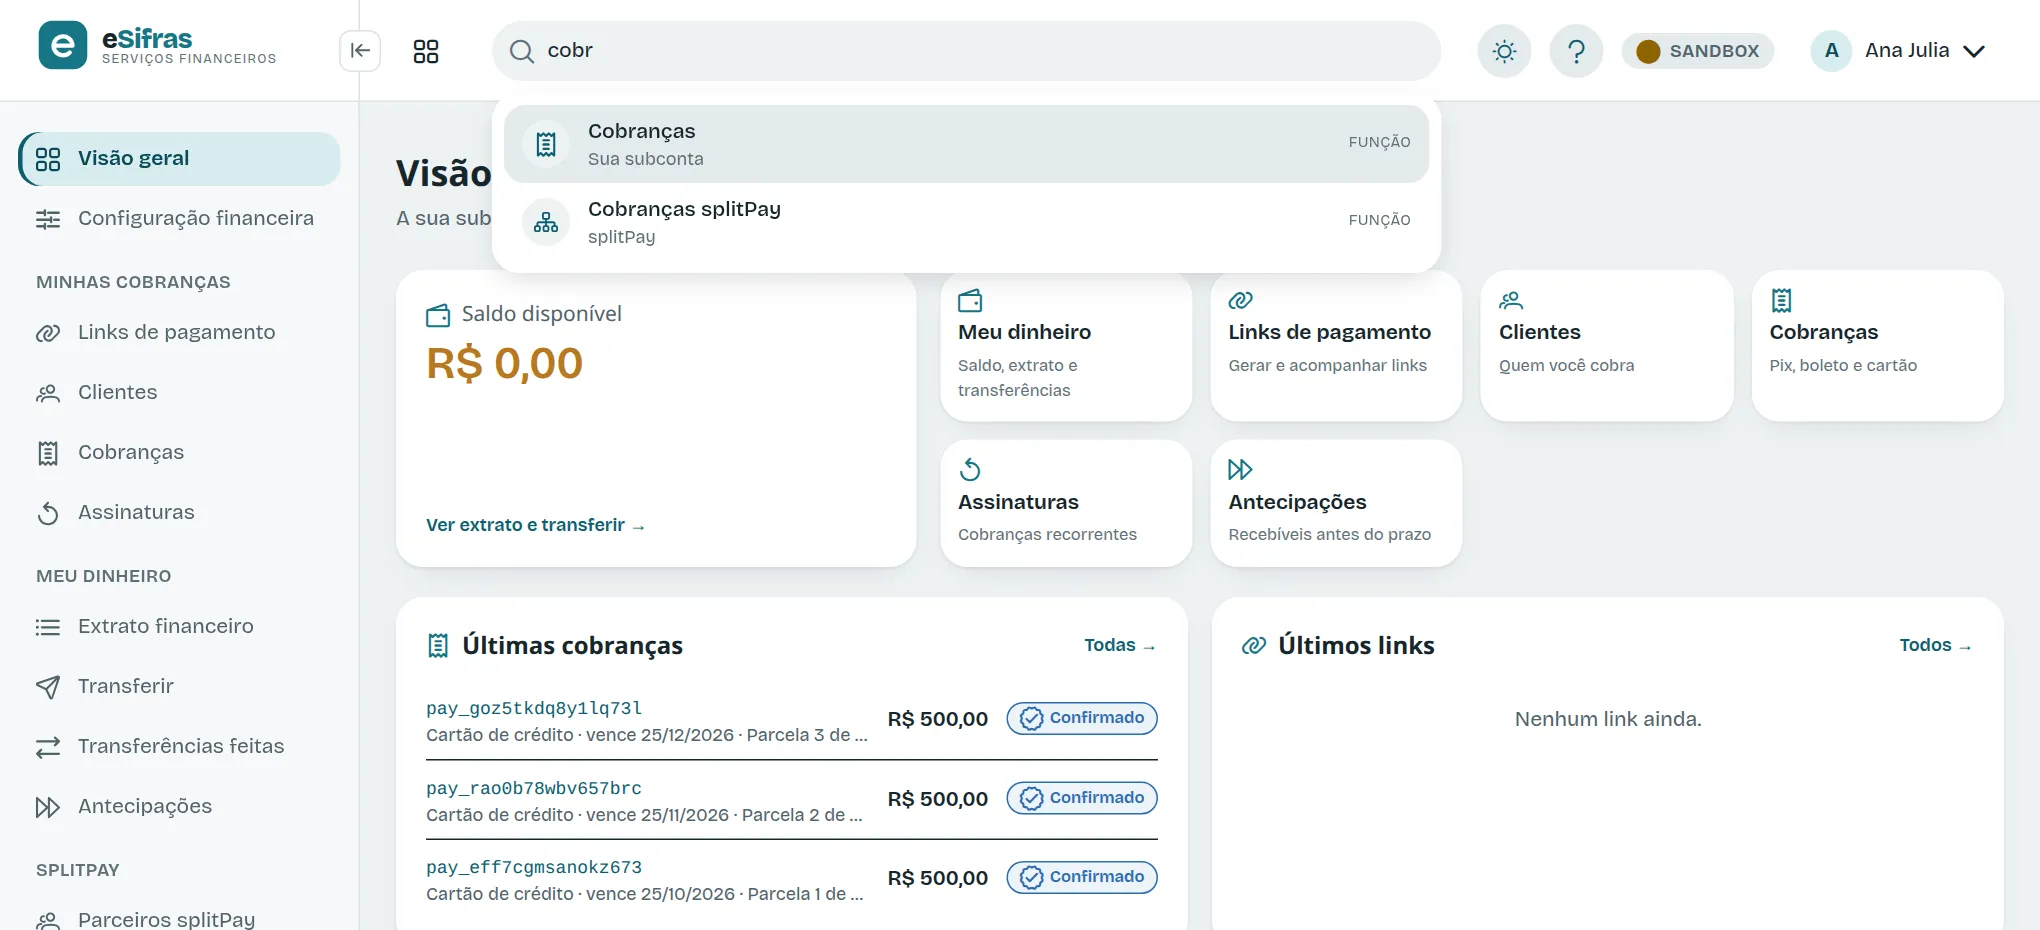Viewport: 2040px width, 930px height.
Task: Click the Cobranças sidebar receipt icon
Action: point(48,453)
